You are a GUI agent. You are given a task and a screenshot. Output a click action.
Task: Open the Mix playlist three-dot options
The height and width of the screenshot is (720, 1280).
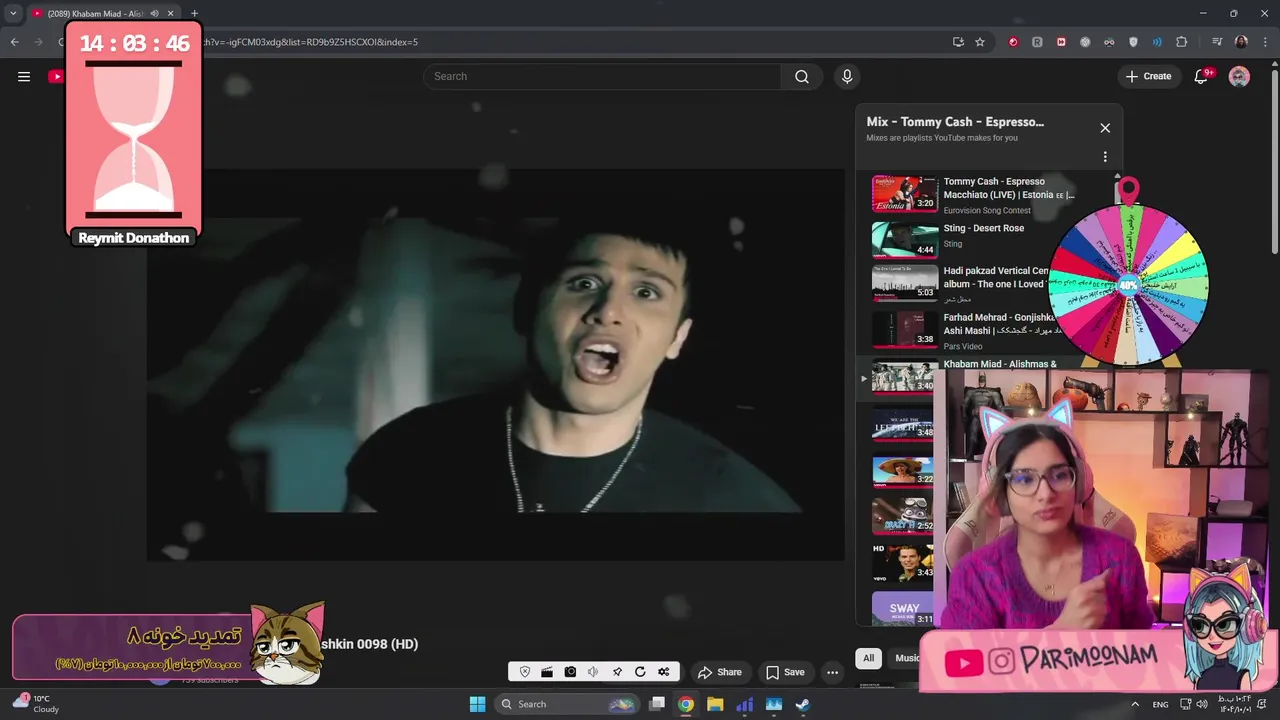click(1105, 156)
